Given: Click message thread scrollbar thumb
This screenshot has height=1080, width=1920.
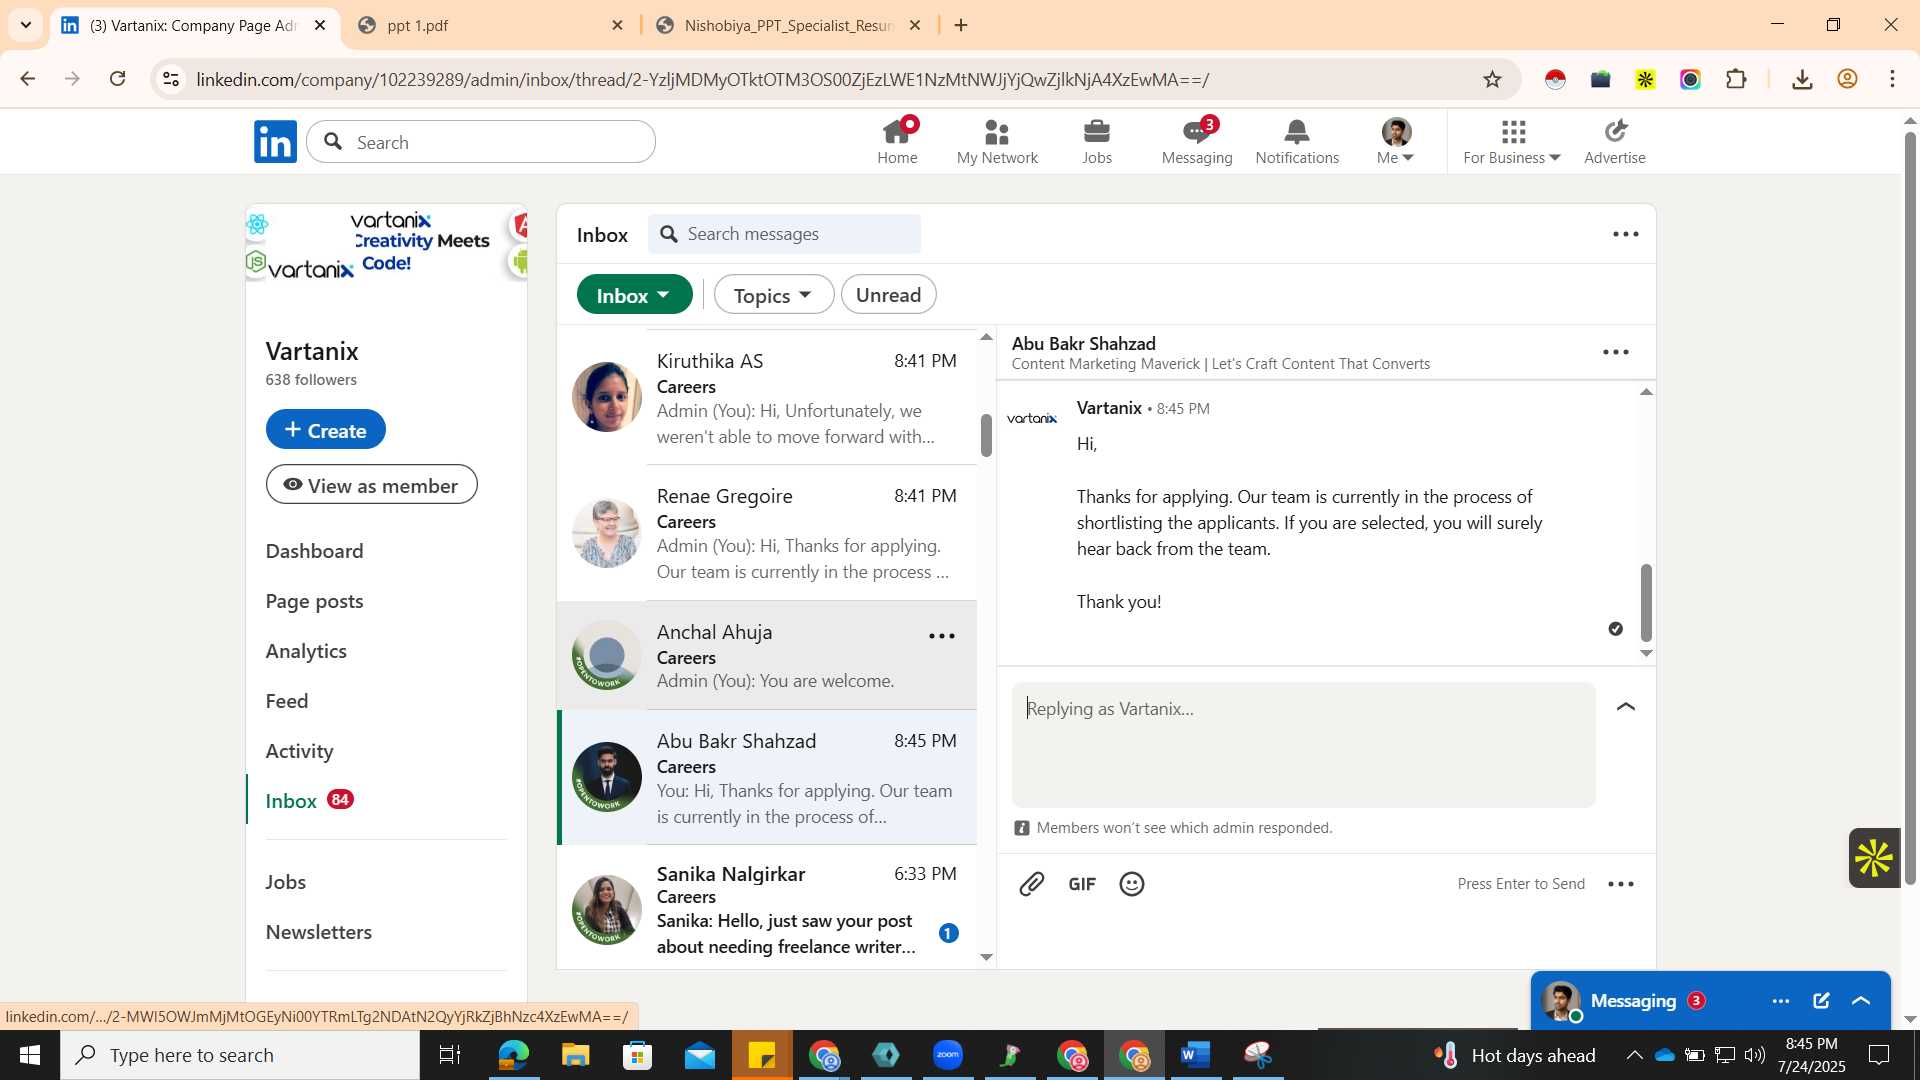Looking at the screenshot, I should click(x=1646, y=603).
